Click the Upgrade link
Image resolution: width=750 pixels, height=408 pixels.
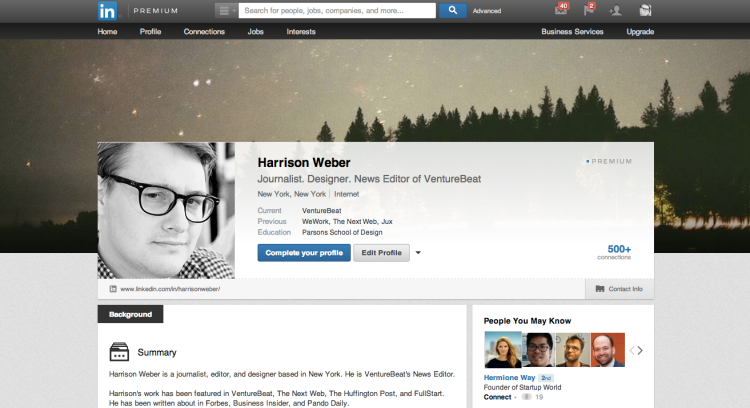(640, 32)
